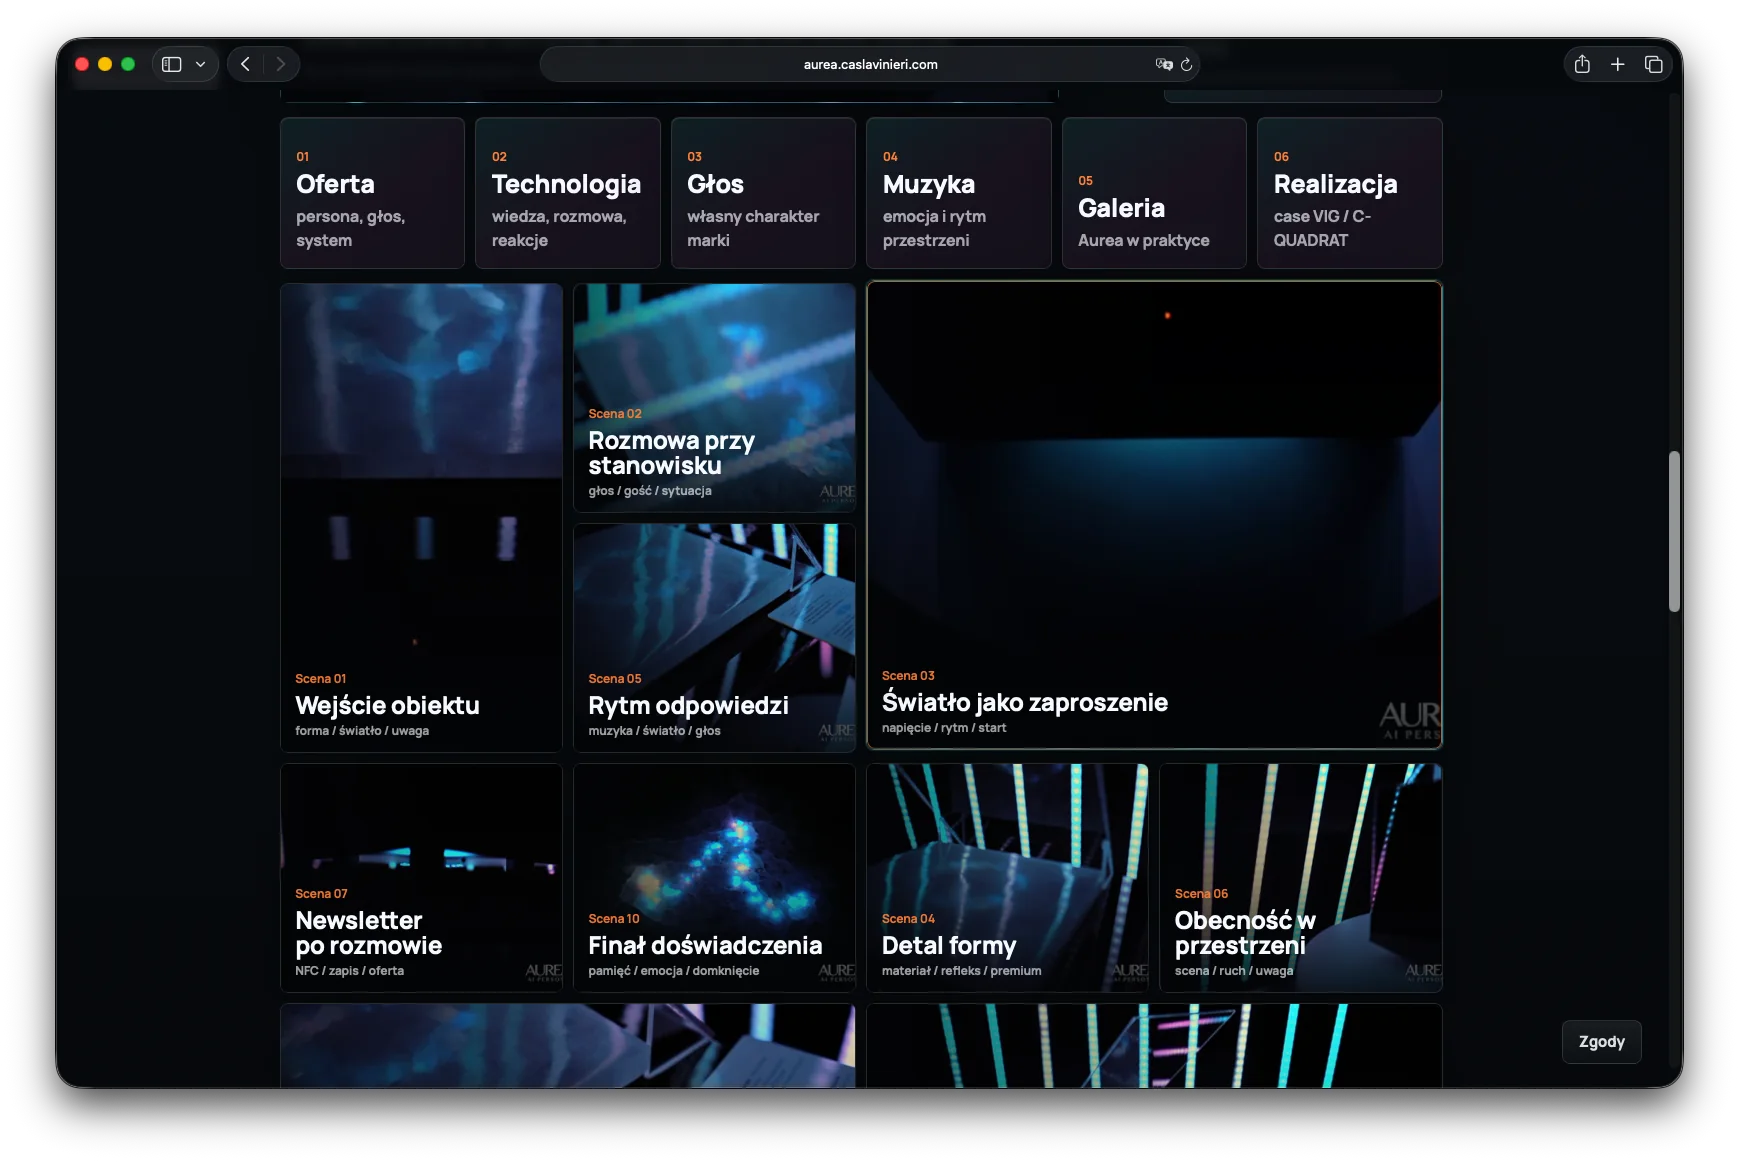This screenshot has width=1739, height=1162.
Task: Open the 04 Muzyka navigation card
Action: pos(959,193)
